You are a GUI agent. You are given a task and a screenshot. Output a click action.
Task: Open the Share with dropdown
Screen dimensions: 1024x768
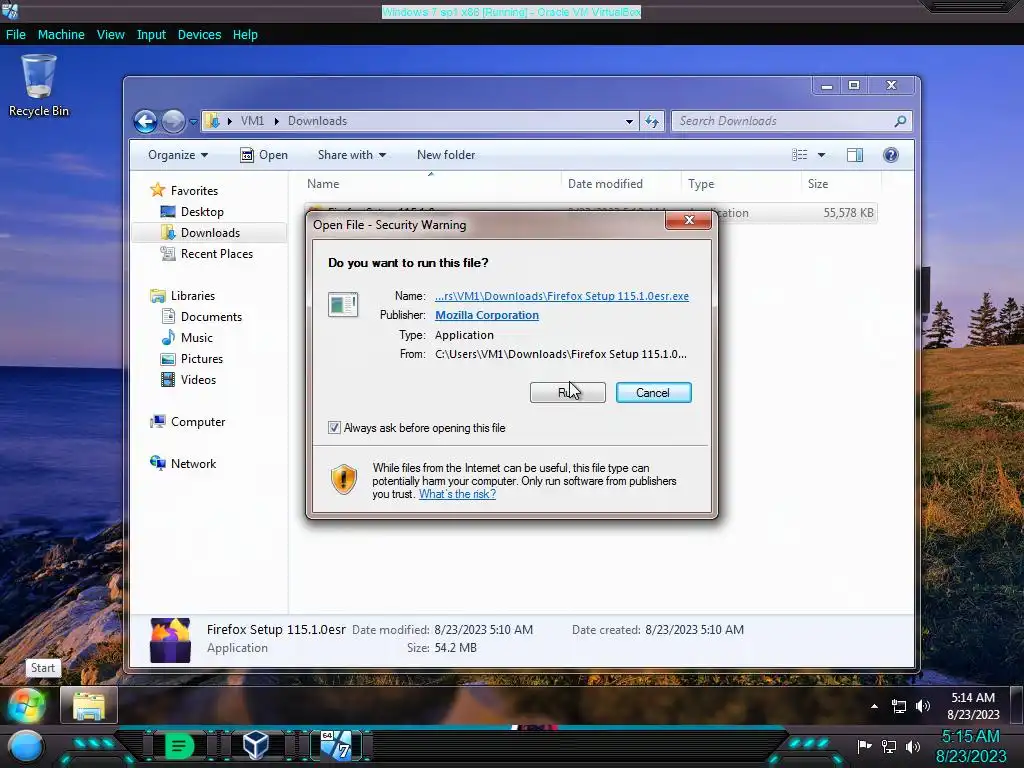tap(352, 155)
